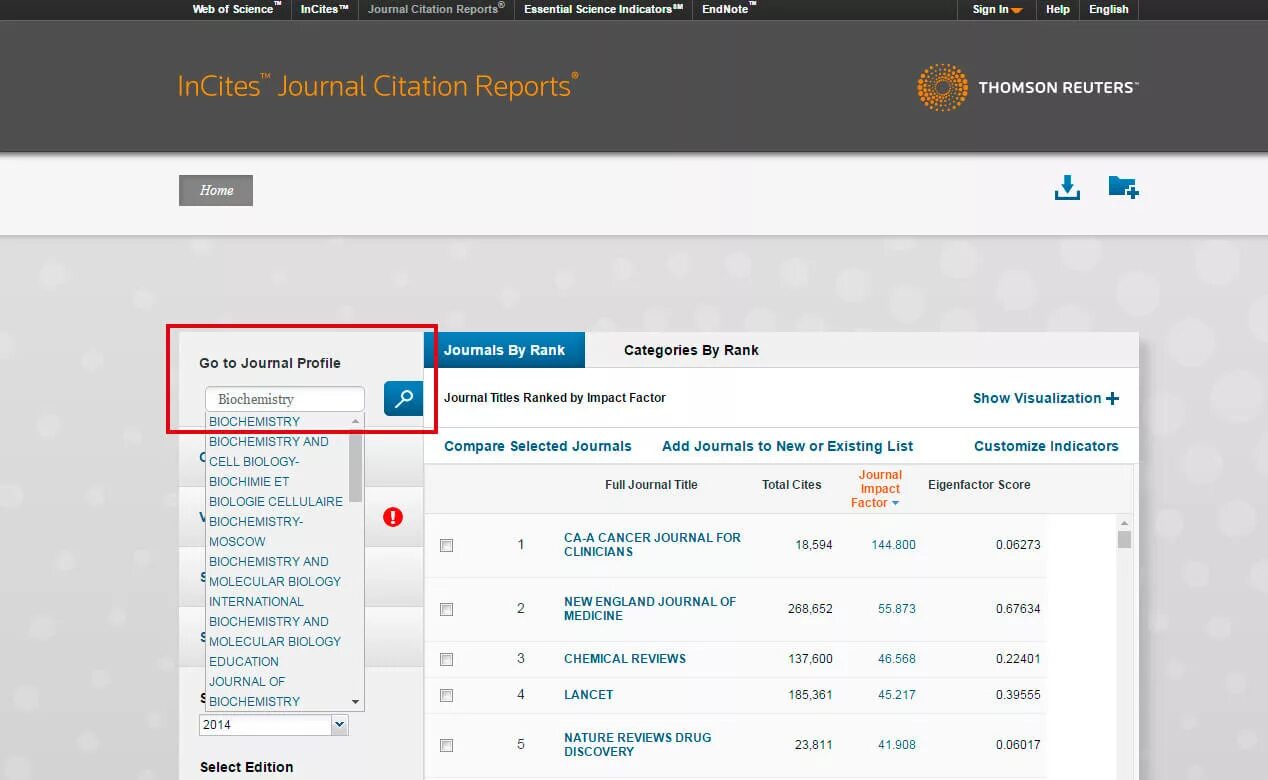Click Eigenfactor value 0.06273
Image resolution: width=1268 pixels, height=780 pixels.
pos(1018,545)
